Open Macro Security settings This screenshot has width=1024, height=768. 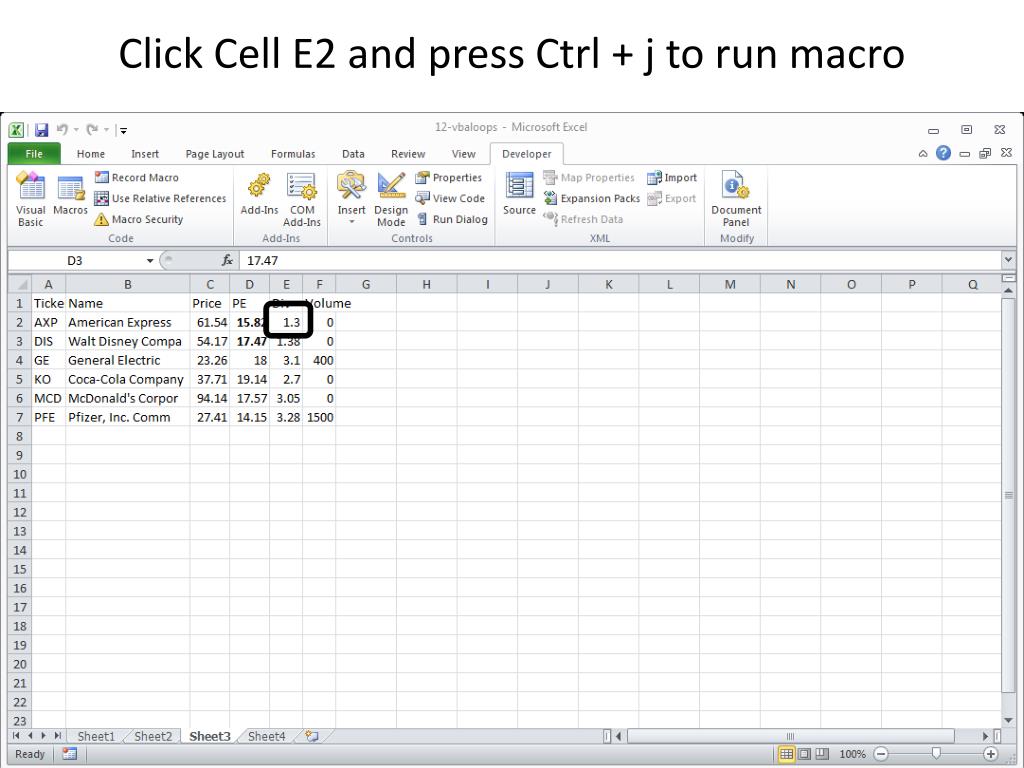pos(138,219)
